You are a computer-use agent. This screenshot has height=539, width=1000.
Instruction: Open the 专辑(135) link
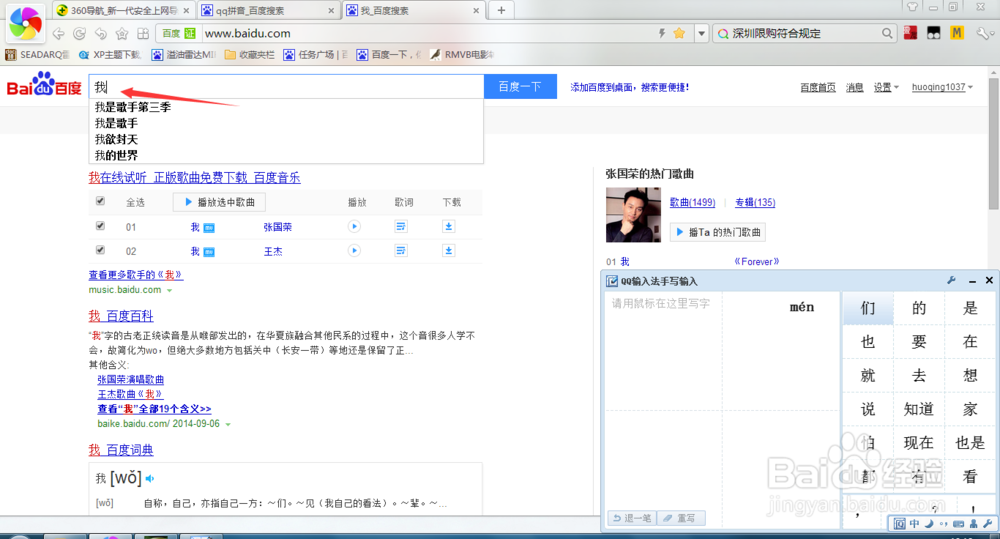[x=755, y=202]
